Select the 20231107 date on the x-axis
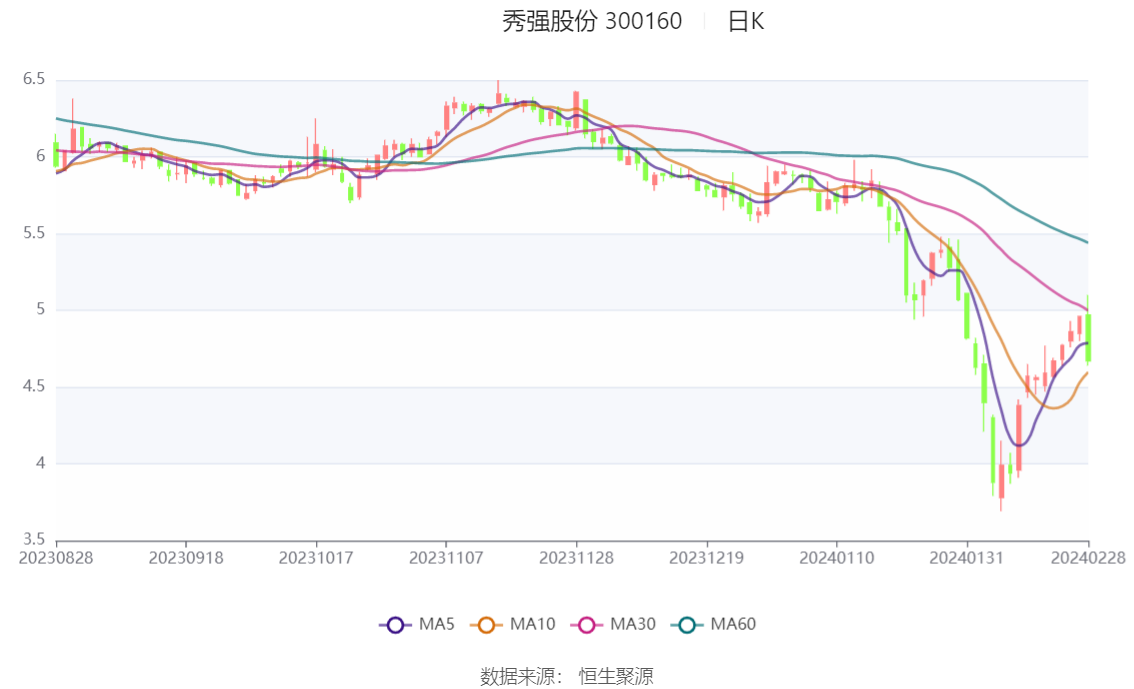 point(446,557)
